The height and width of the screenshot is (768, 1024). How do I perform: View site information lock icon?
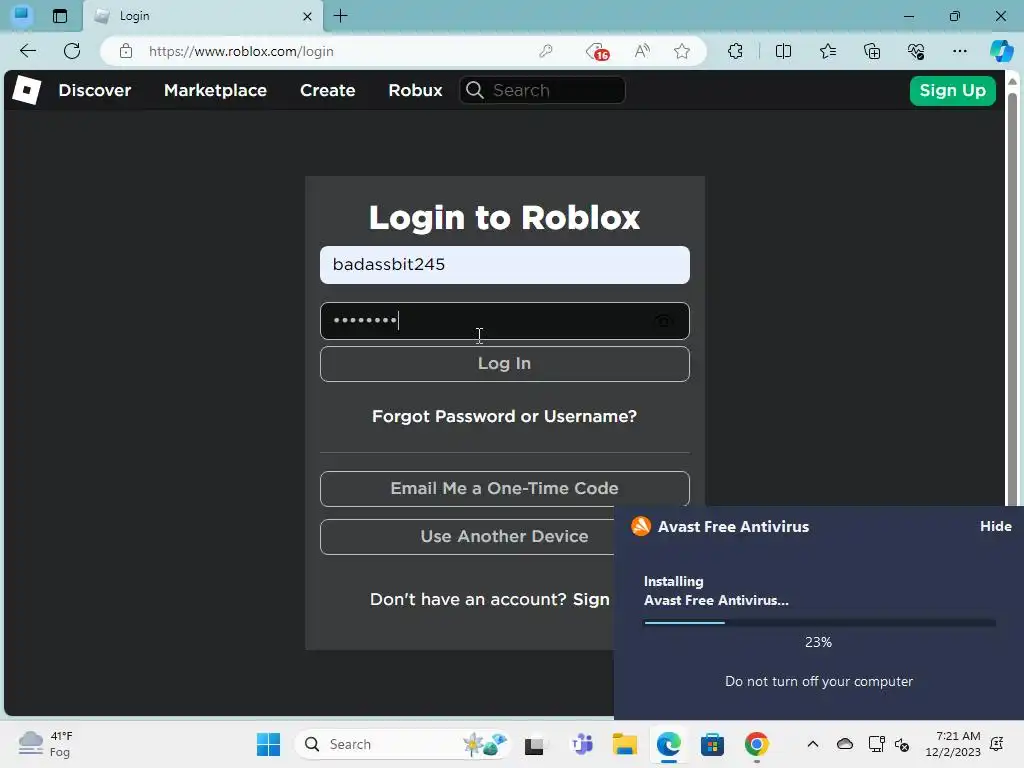[x=126, y=51]
